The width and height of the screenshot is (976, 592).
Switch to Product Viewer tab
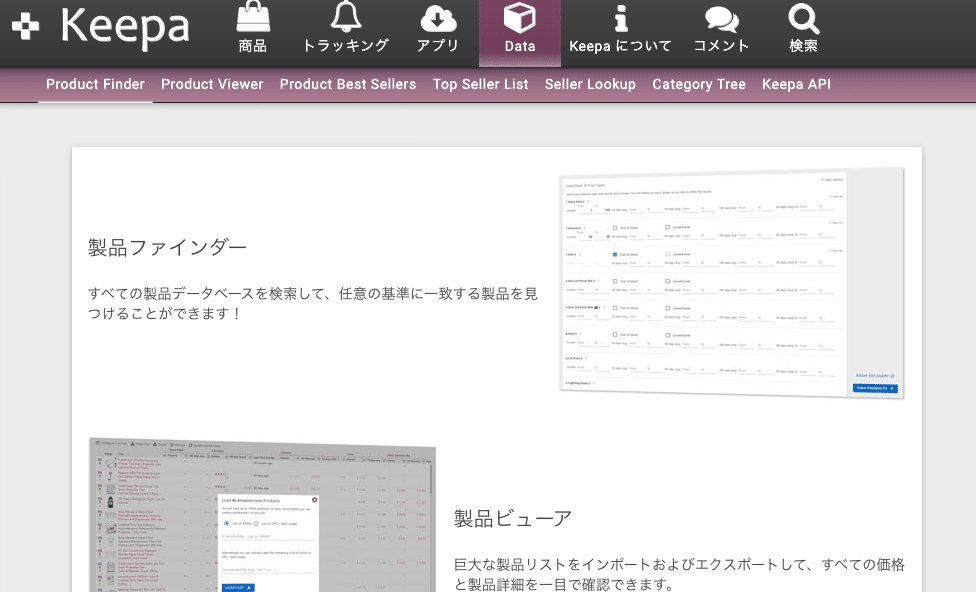coord(212,85)
